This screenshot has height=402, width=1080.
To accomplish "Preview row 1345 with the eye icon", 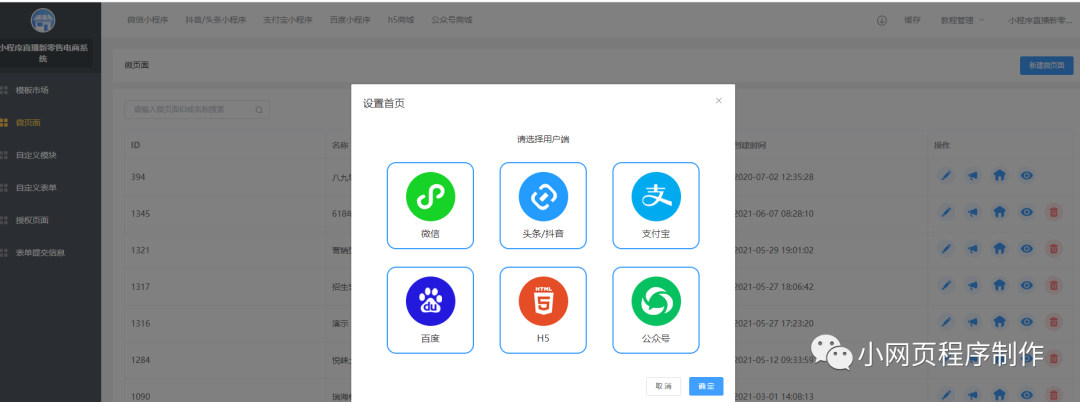I will 1026,213.
